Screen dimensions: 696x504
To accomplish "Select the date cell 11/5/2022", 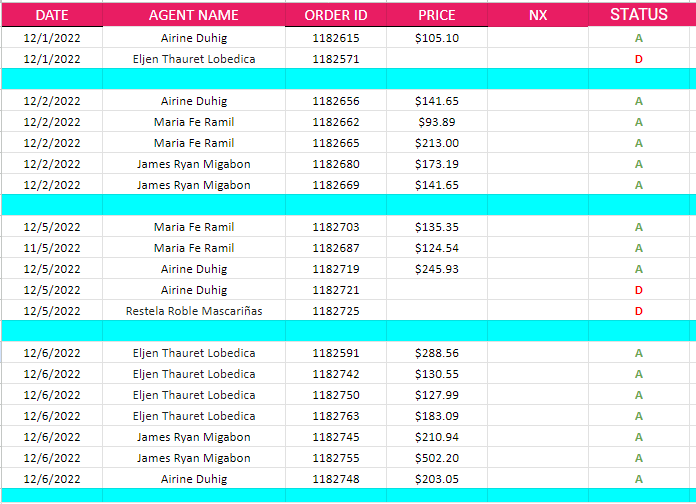I will point(51,248).
